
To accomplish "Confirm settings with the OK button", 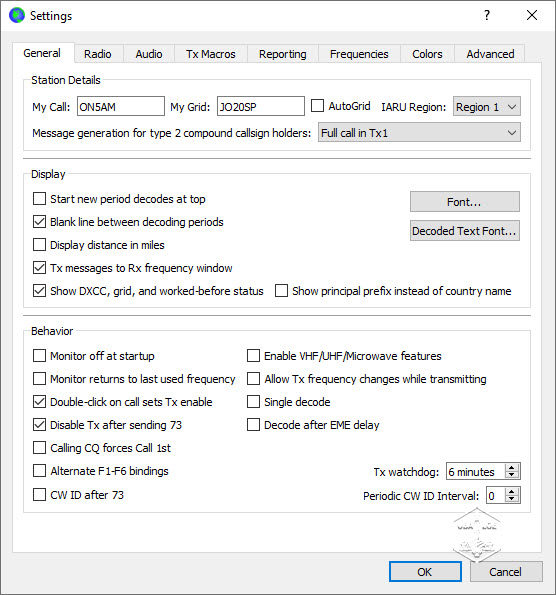I will pyautogui.click(x=425, y=571).
